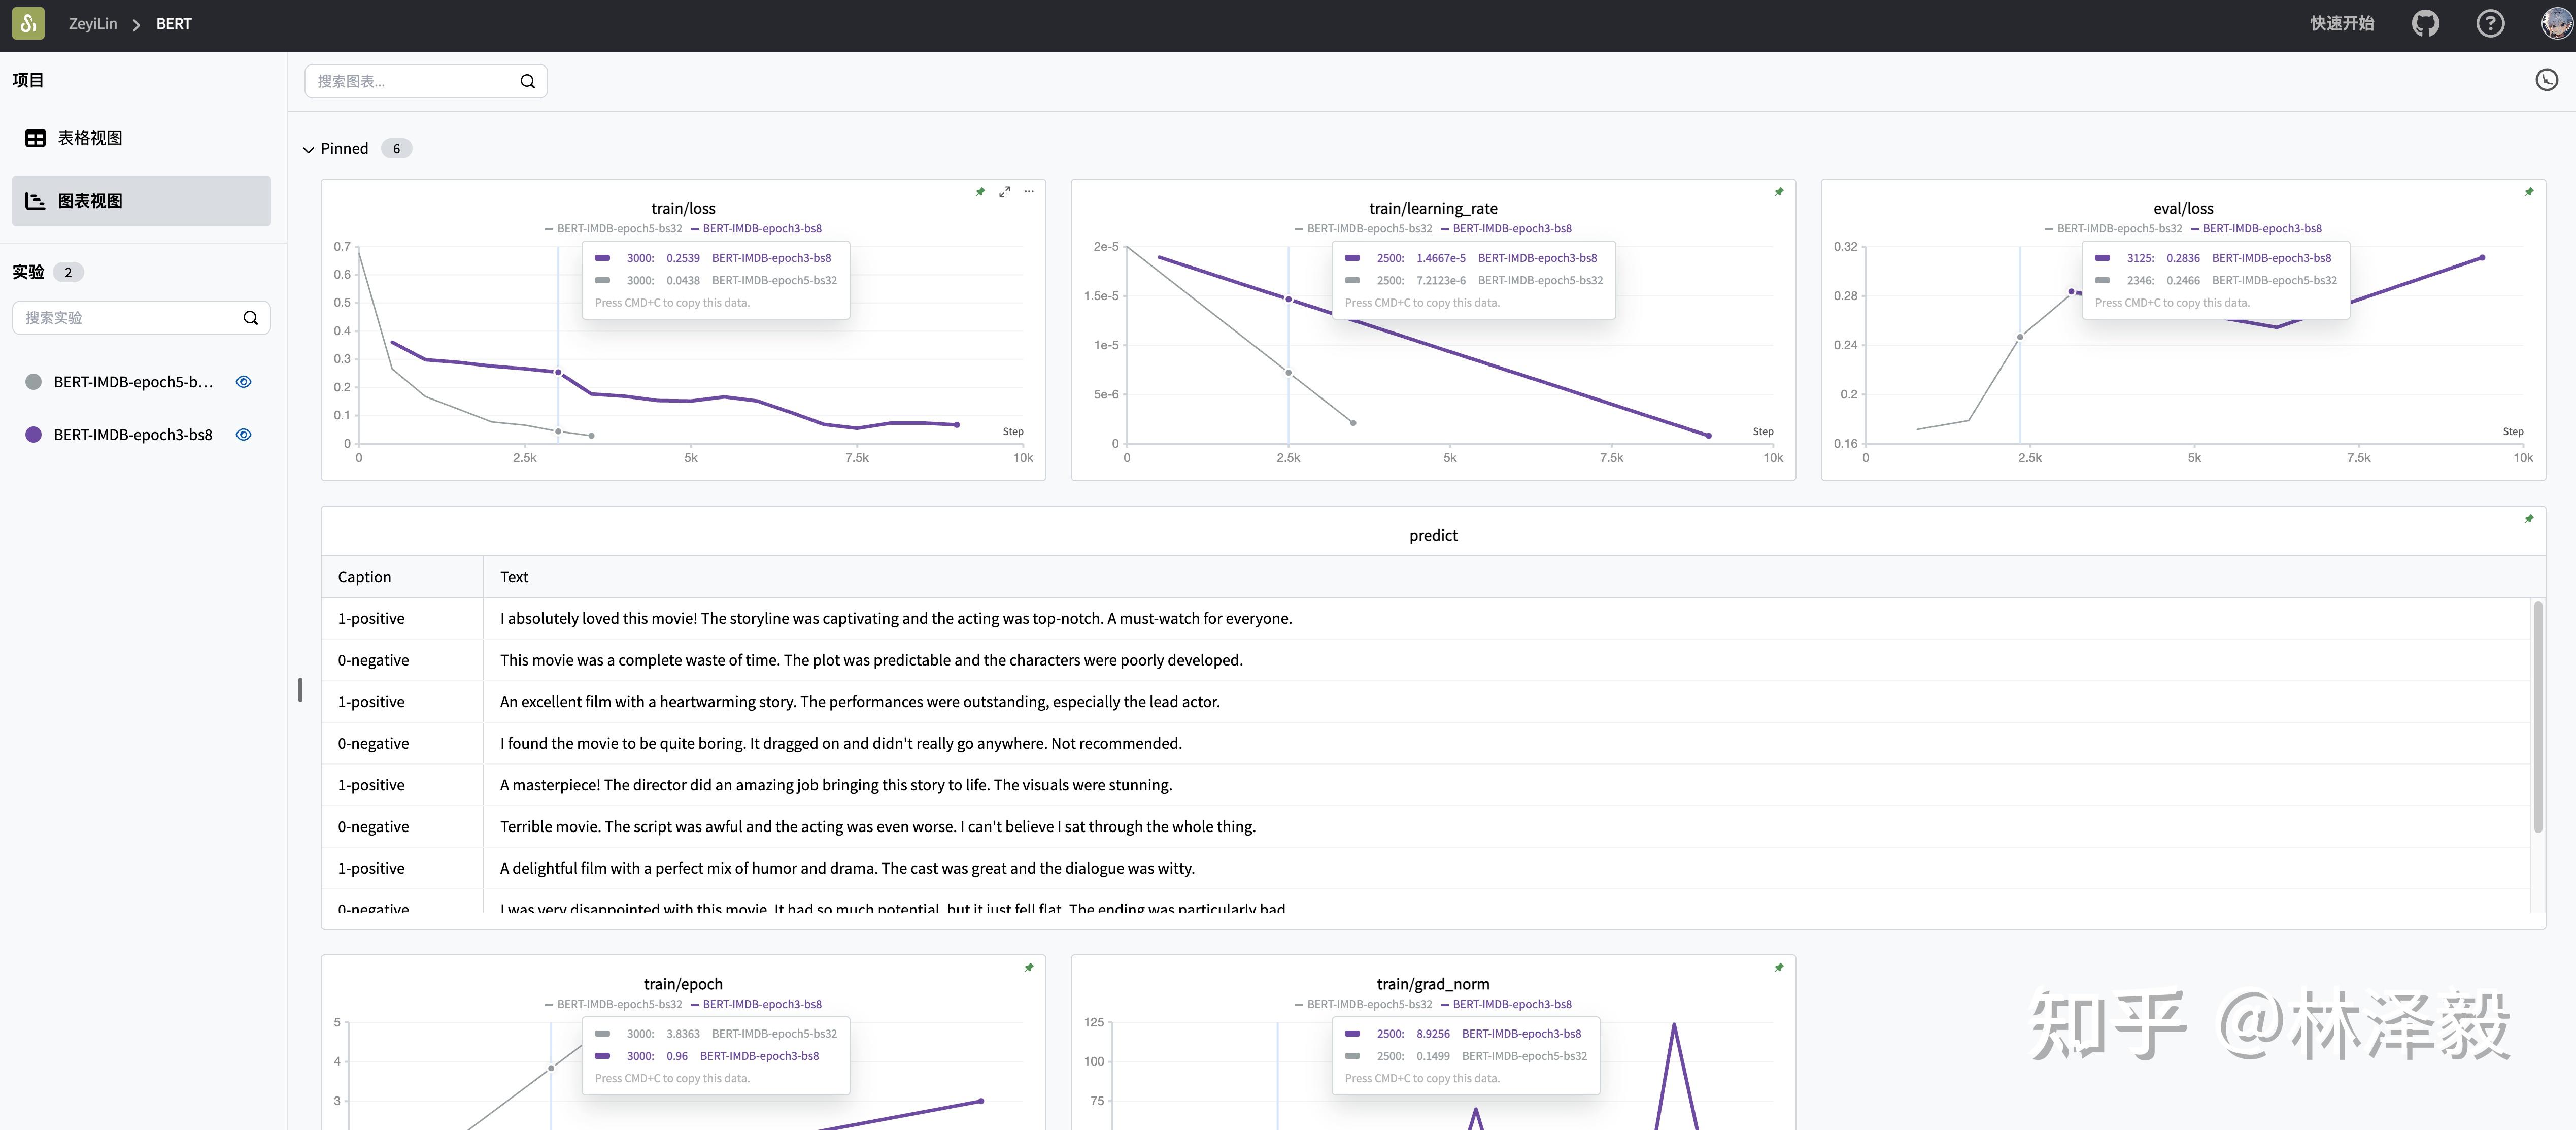Screen dimensions: 2576x1130
Task: Hide BERT-IMDB-epoch5-bs32 experiment via eye icon
Action: point(243,382)
